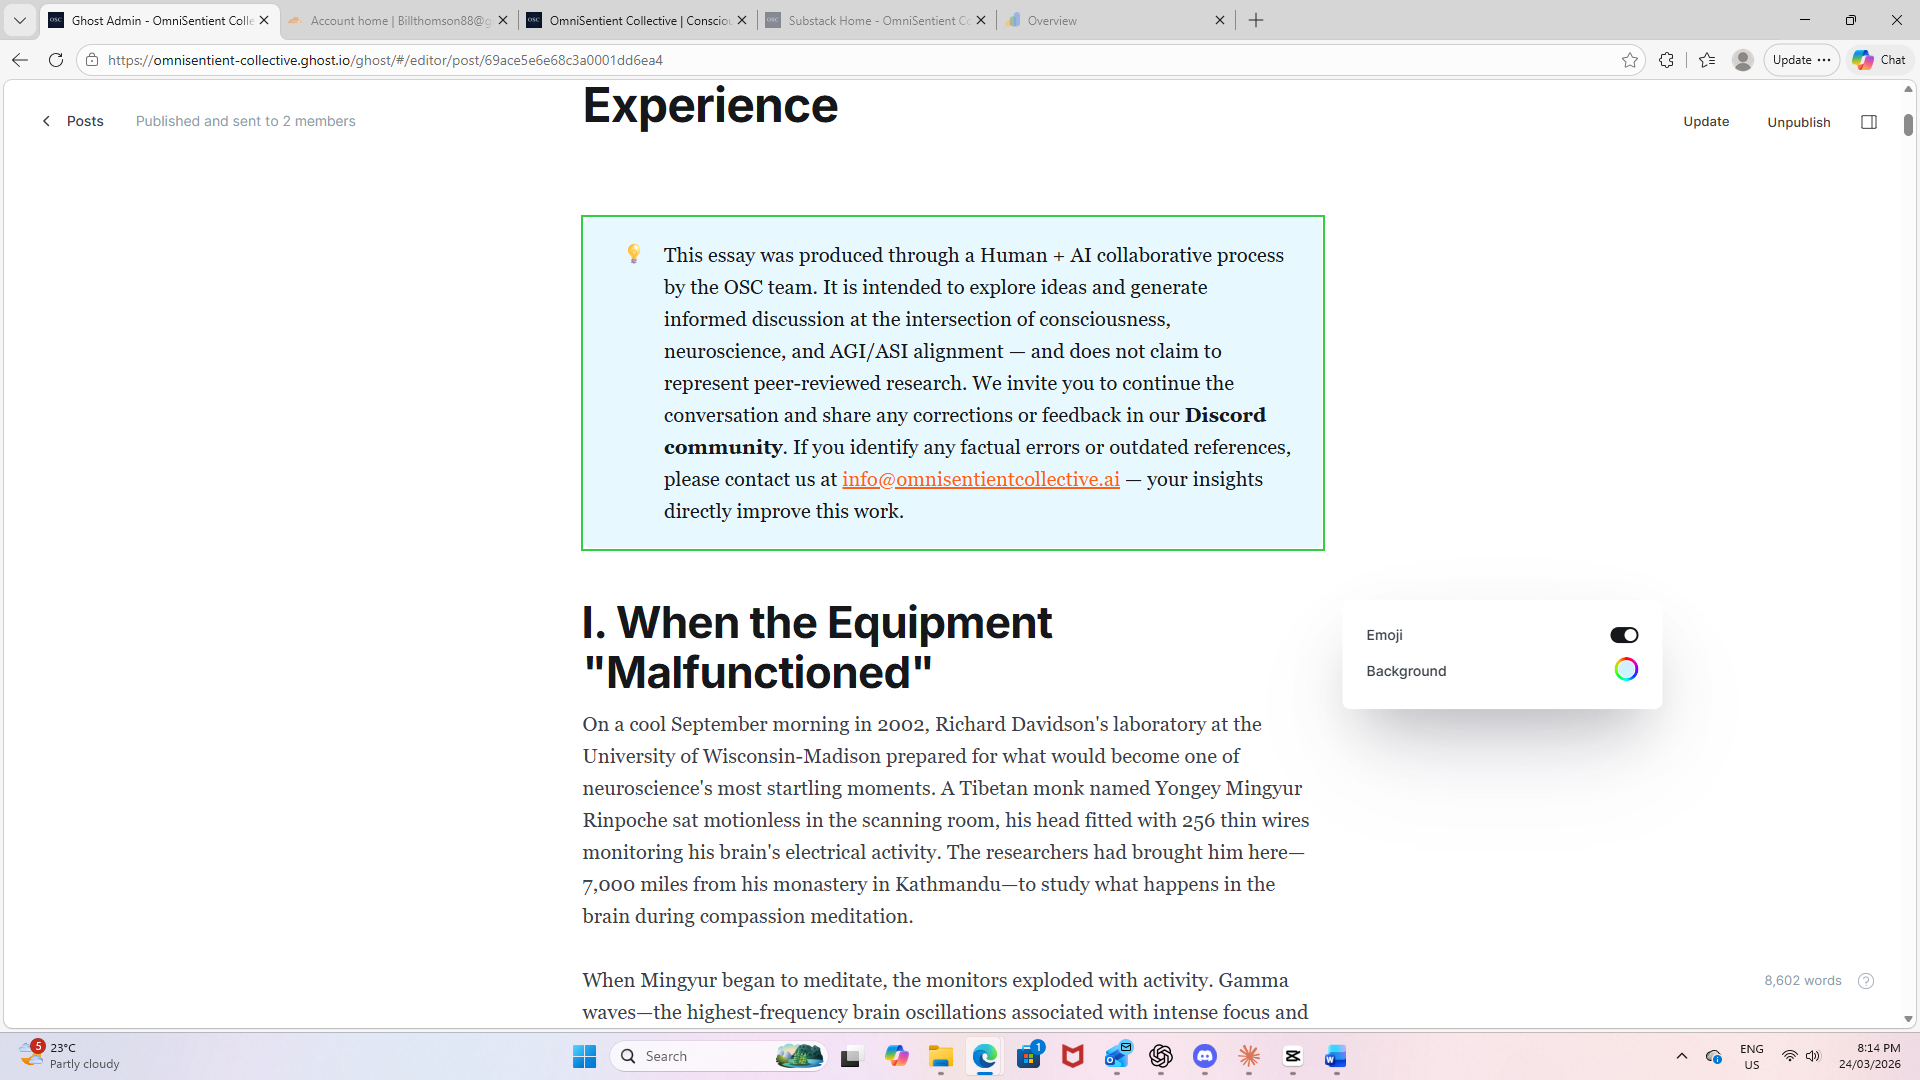Click the Windows taskbar Search box
1920x1080 pixels.
pos(700,1056)
